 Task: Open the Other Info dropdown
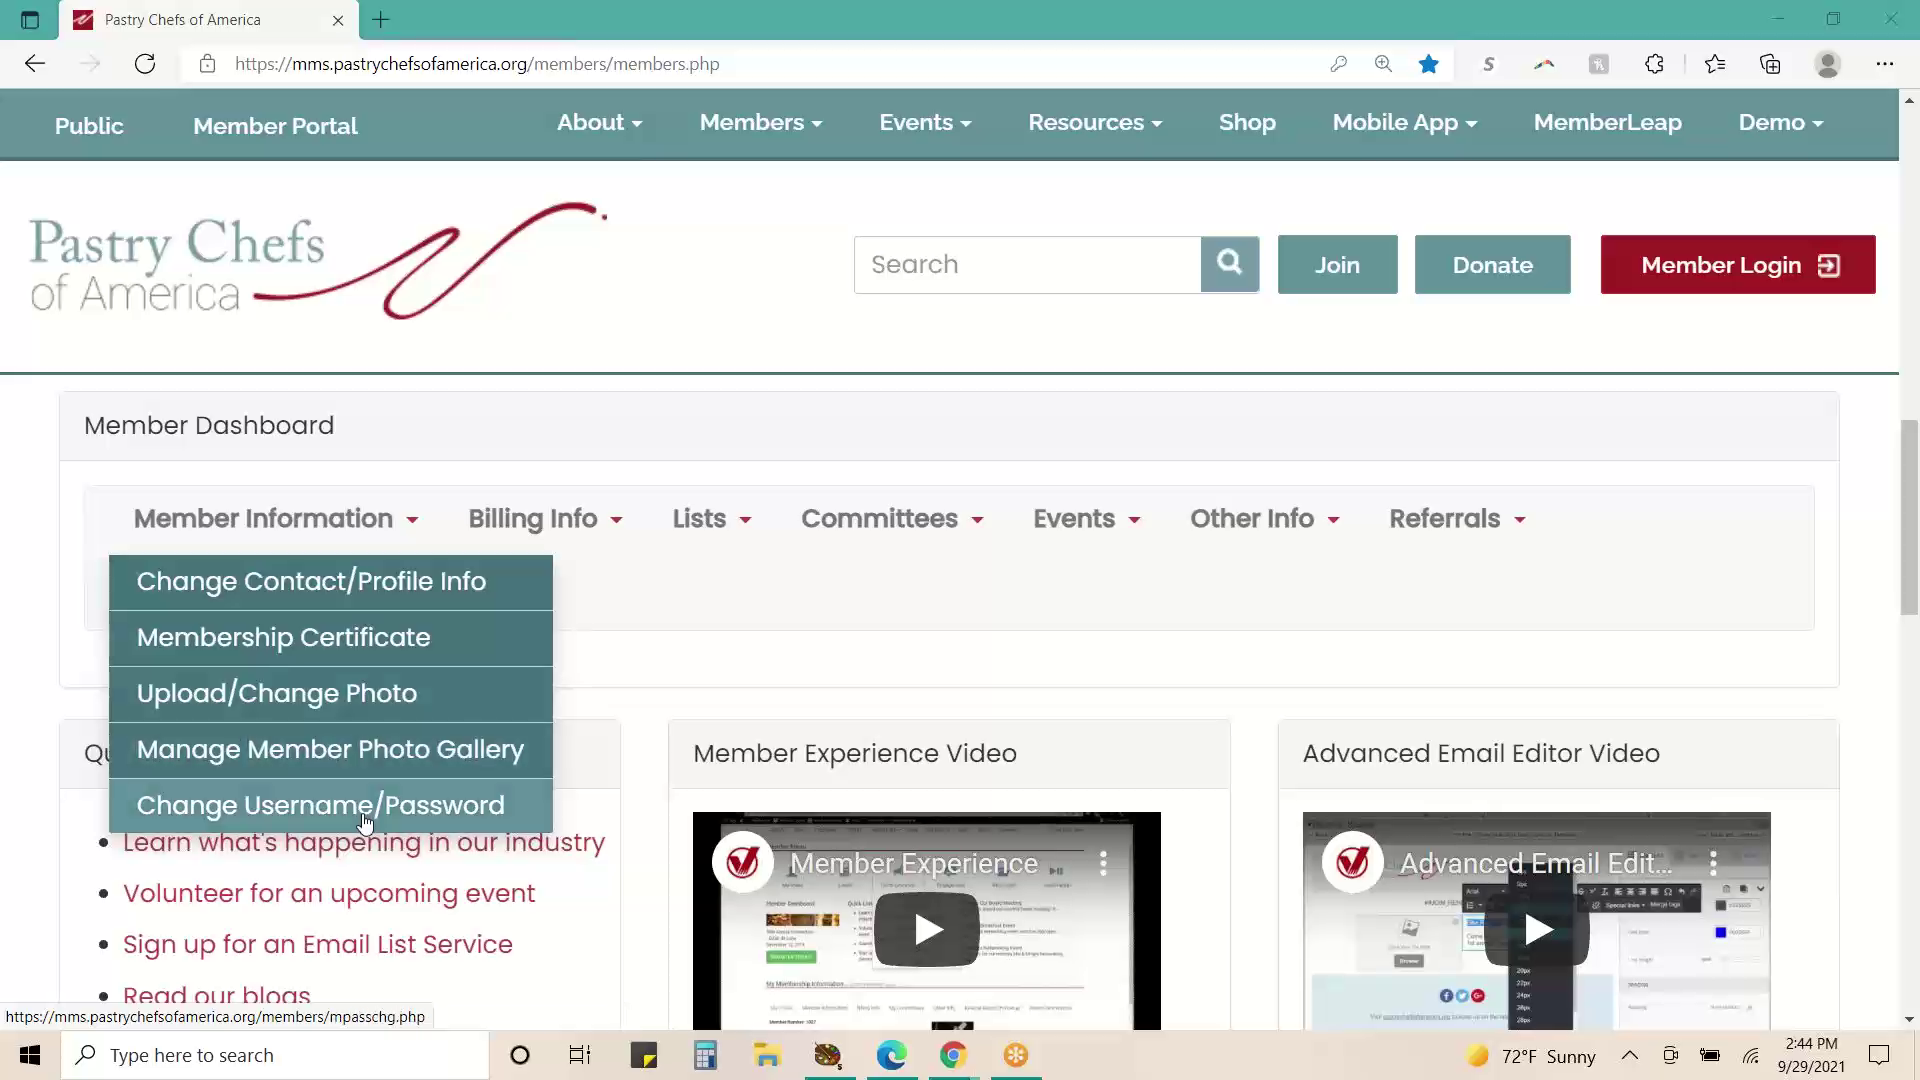pos(1264,519)
